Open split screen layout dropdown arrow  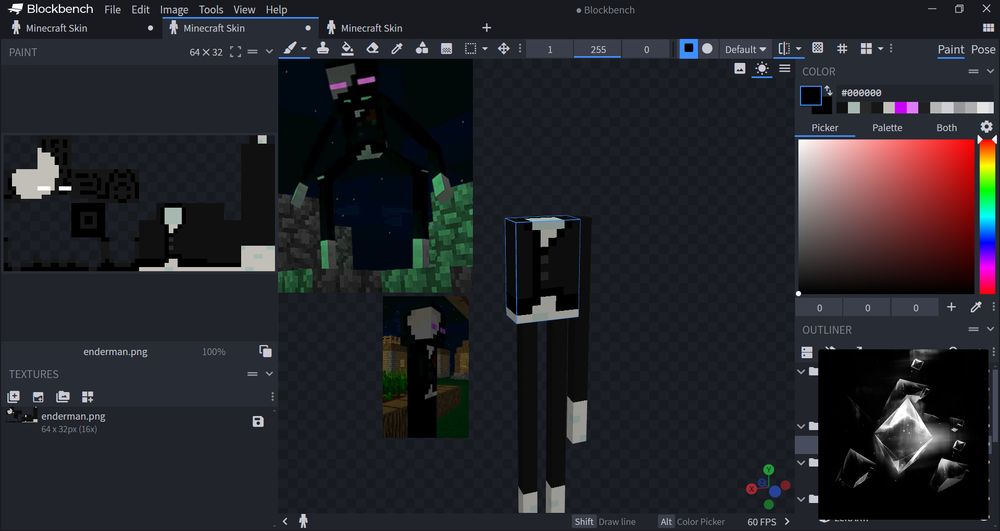pos(881,49)
